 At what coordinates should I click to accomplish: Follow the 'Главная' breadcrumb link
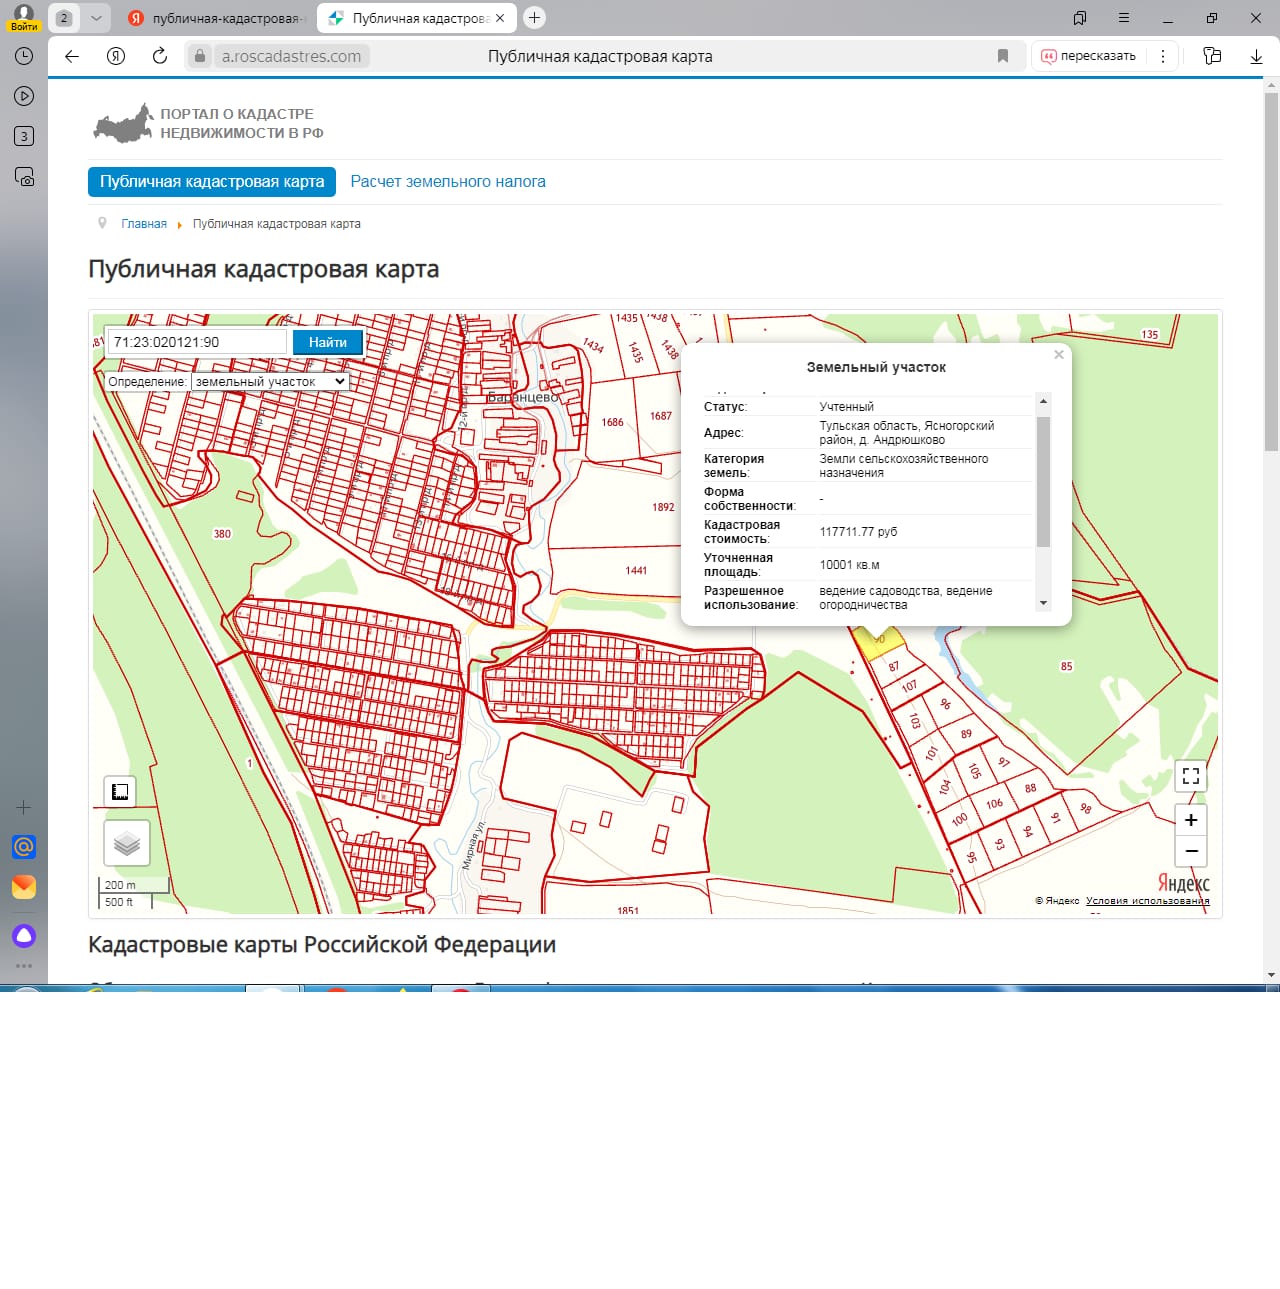click(144, 224)
